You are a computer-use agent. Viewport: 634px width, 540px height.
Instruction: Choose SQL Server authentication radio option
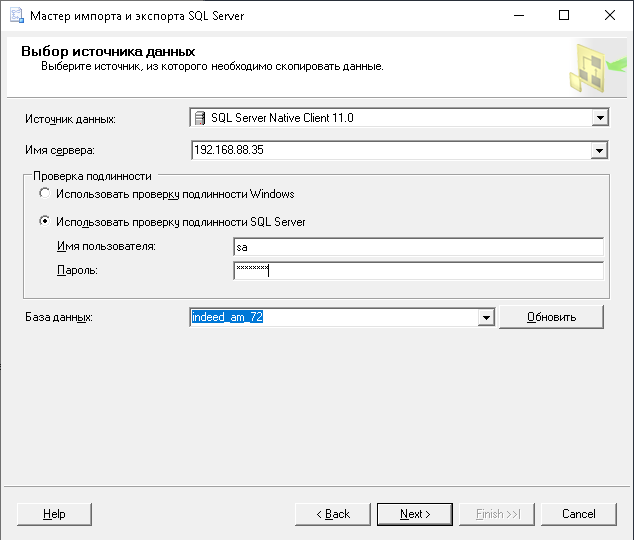pos(44,222)
